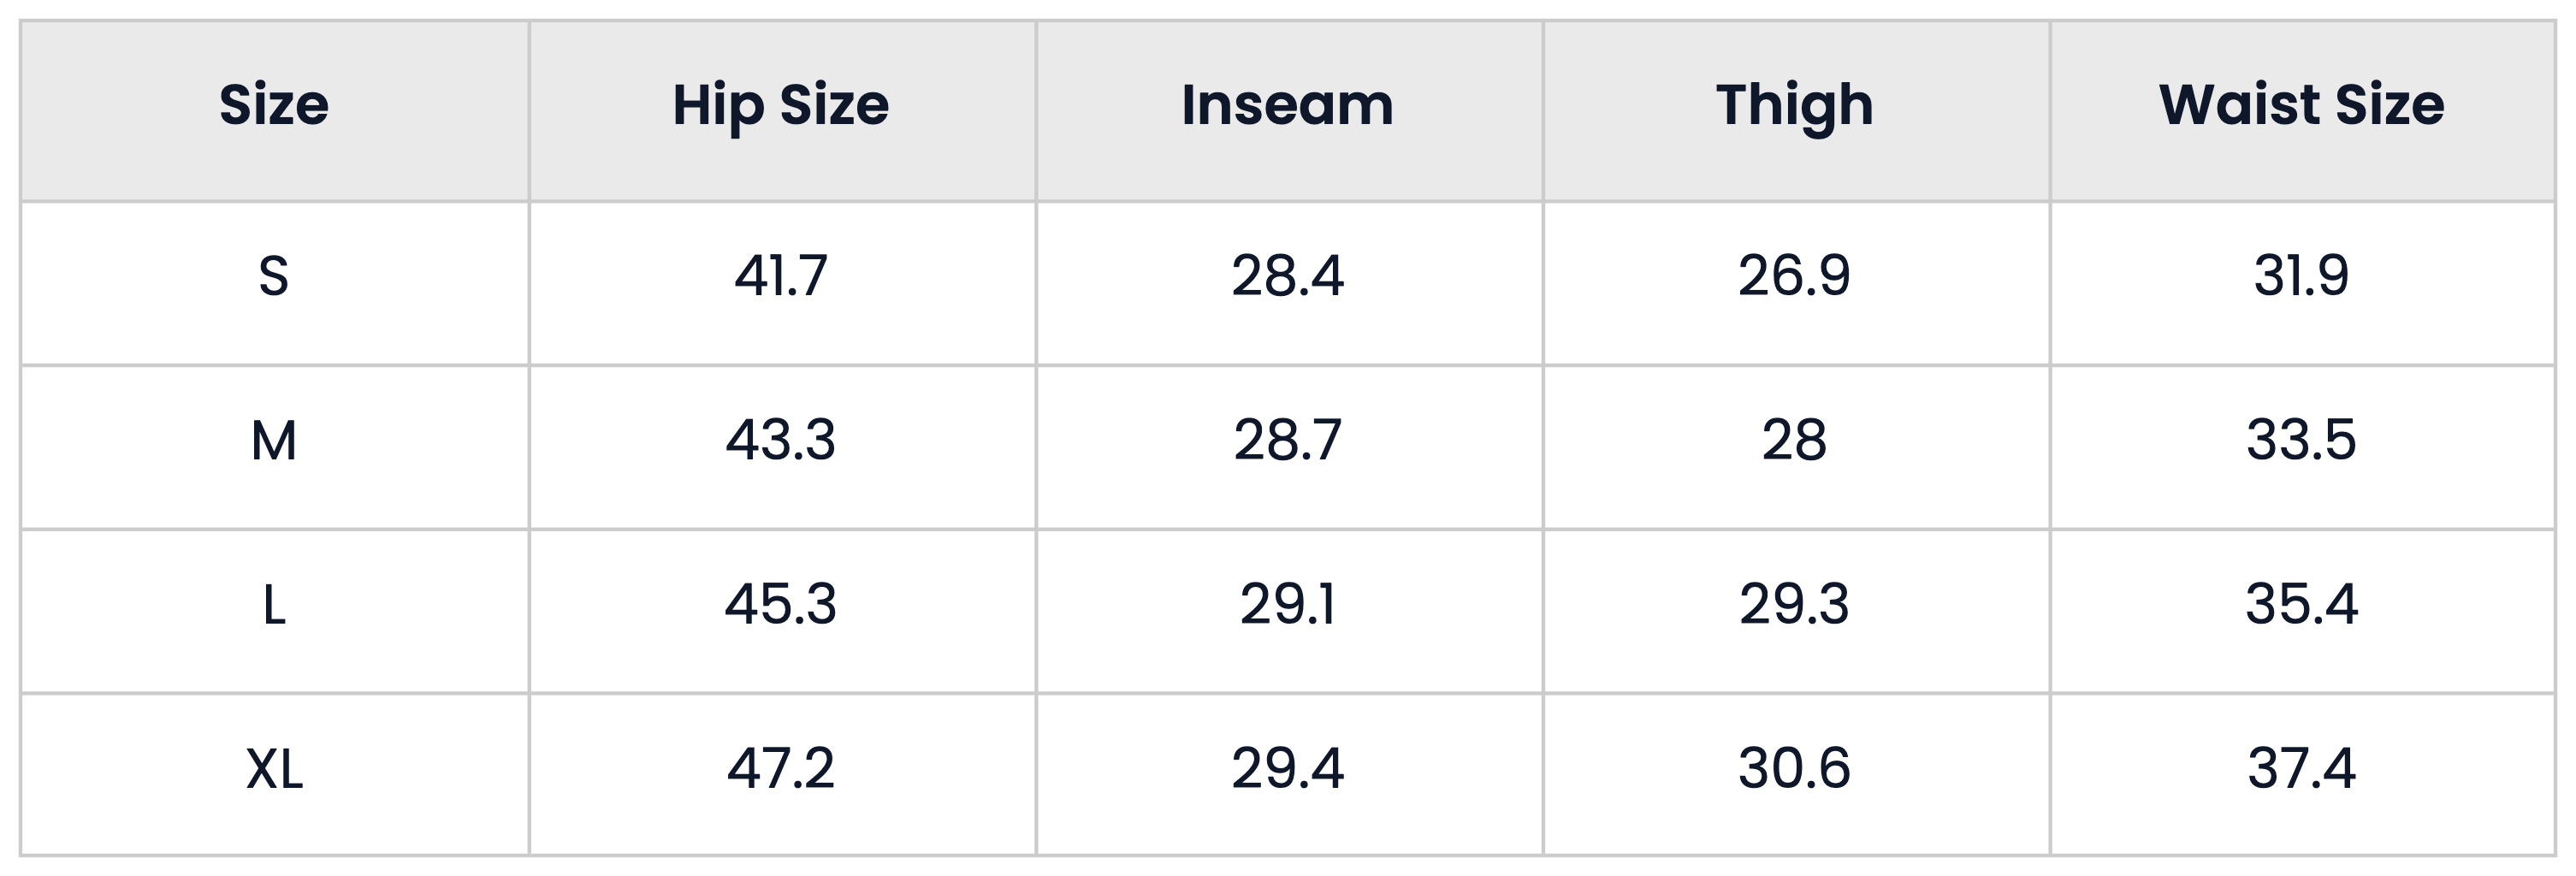Click thigh value 28 for medium
Viewport: 2576px width, 876px height.
click(x=1795, y=440)
